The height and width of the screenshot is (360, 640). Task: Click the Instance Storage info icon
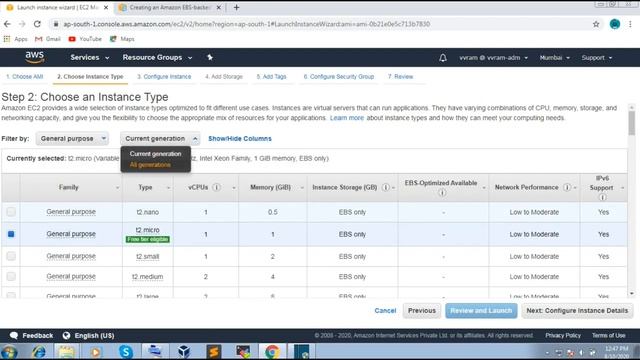pos(385,187)
